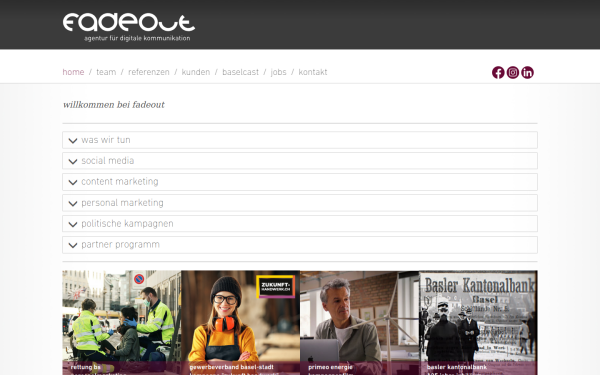Image resolution: width=600 pixels, height=375 pixels.
Task: Open the baselcast menu item
Action: (240, 72)
